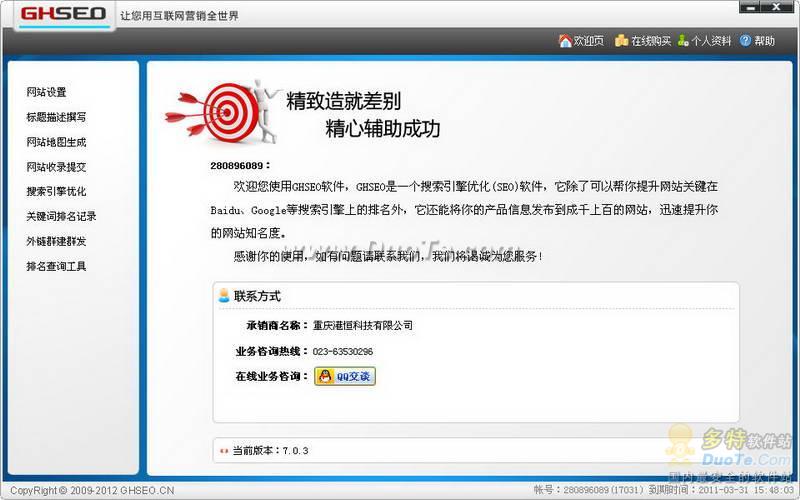Click the 在线业务咨询 label
The height and width of the screenshot is (500, 800).
[272, 377]
